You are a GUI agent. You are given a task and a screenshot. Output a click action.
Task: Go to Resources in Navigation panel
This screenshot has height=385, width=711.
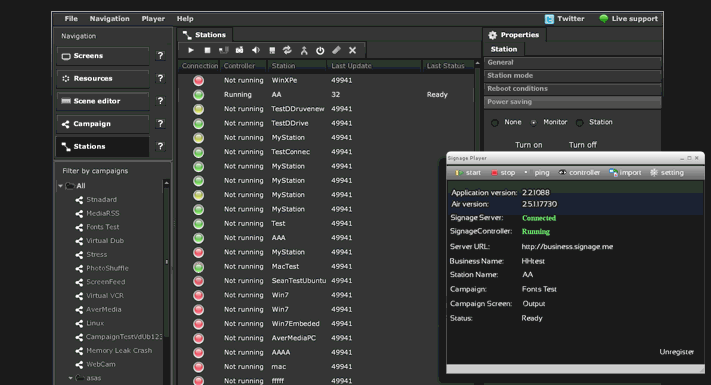pos(103,78)
